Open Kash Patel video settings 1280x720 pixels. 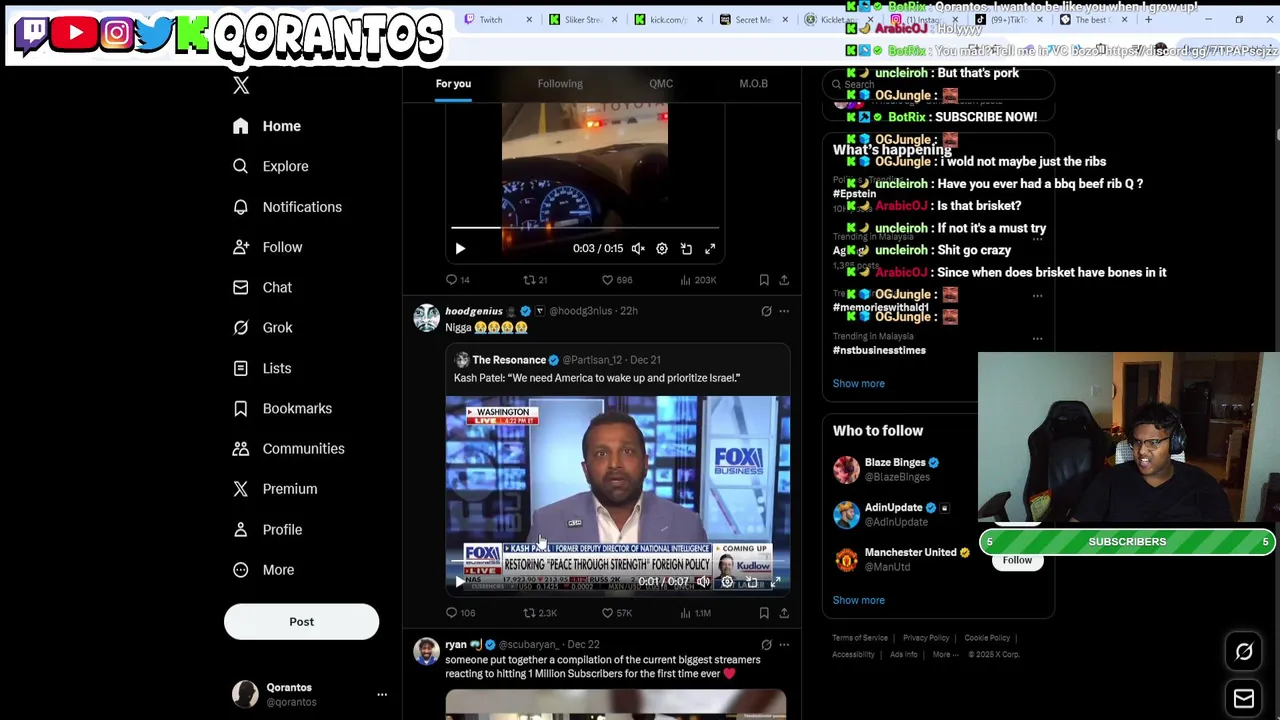[x=727, y=581]
